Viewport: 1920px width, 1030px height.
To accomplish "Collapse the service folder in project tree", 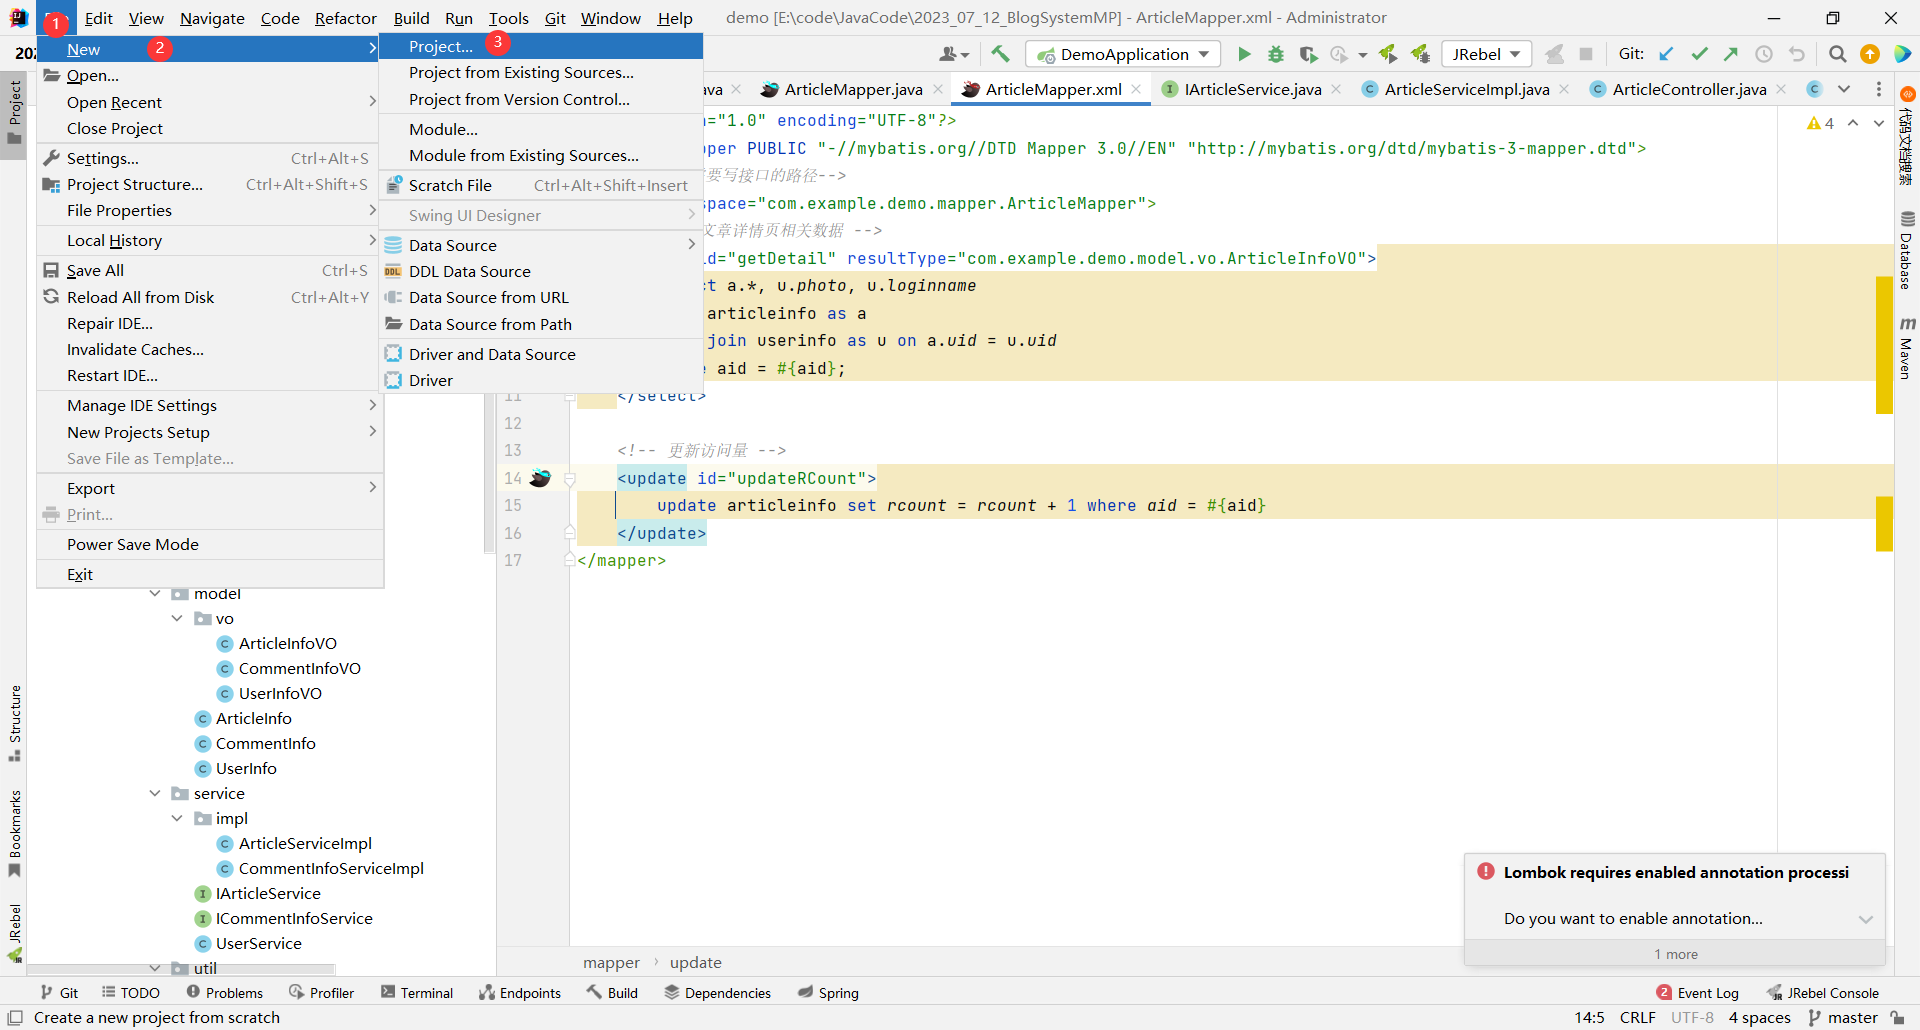I will pos(155,793).
